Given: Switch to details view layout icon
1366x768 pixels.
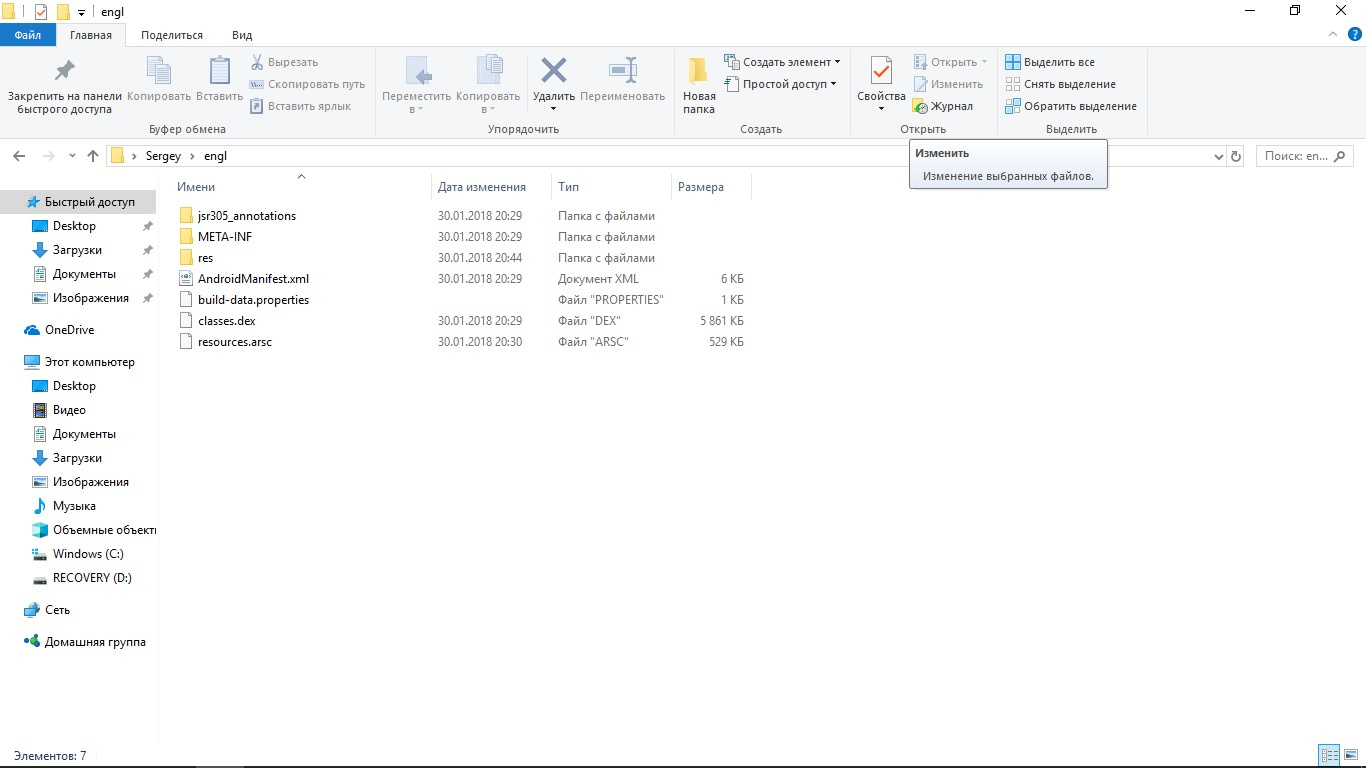Looking at the screenshot, I should point(1329,756).
